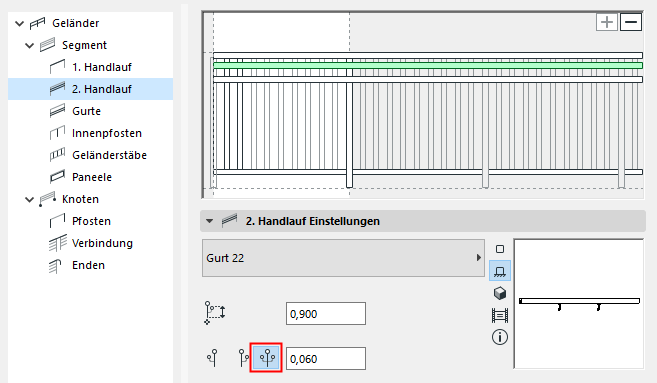
Task: Select the 2. Handlauf tree item
Action: point(90,89)
